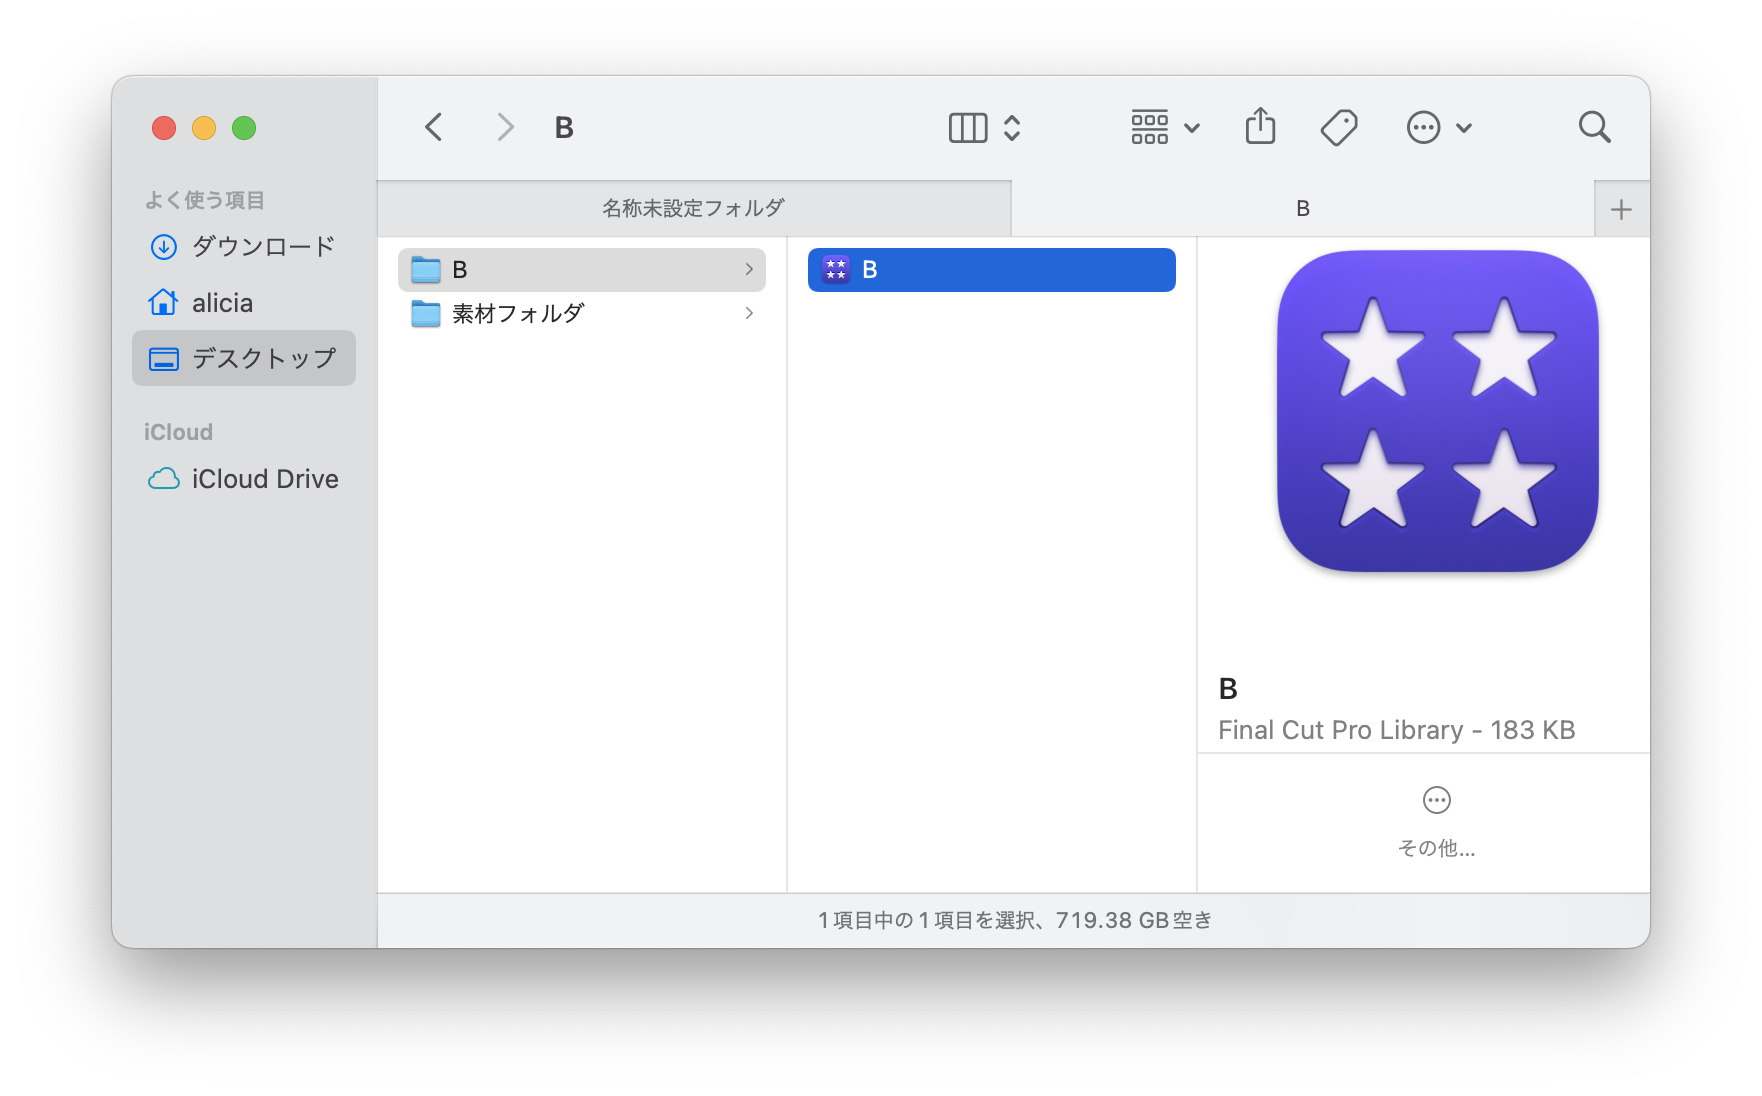The height and width of the screenshot is (1096, 1762).
Task: Open the view switcher up-down arrows
Action: [1012, 128]
